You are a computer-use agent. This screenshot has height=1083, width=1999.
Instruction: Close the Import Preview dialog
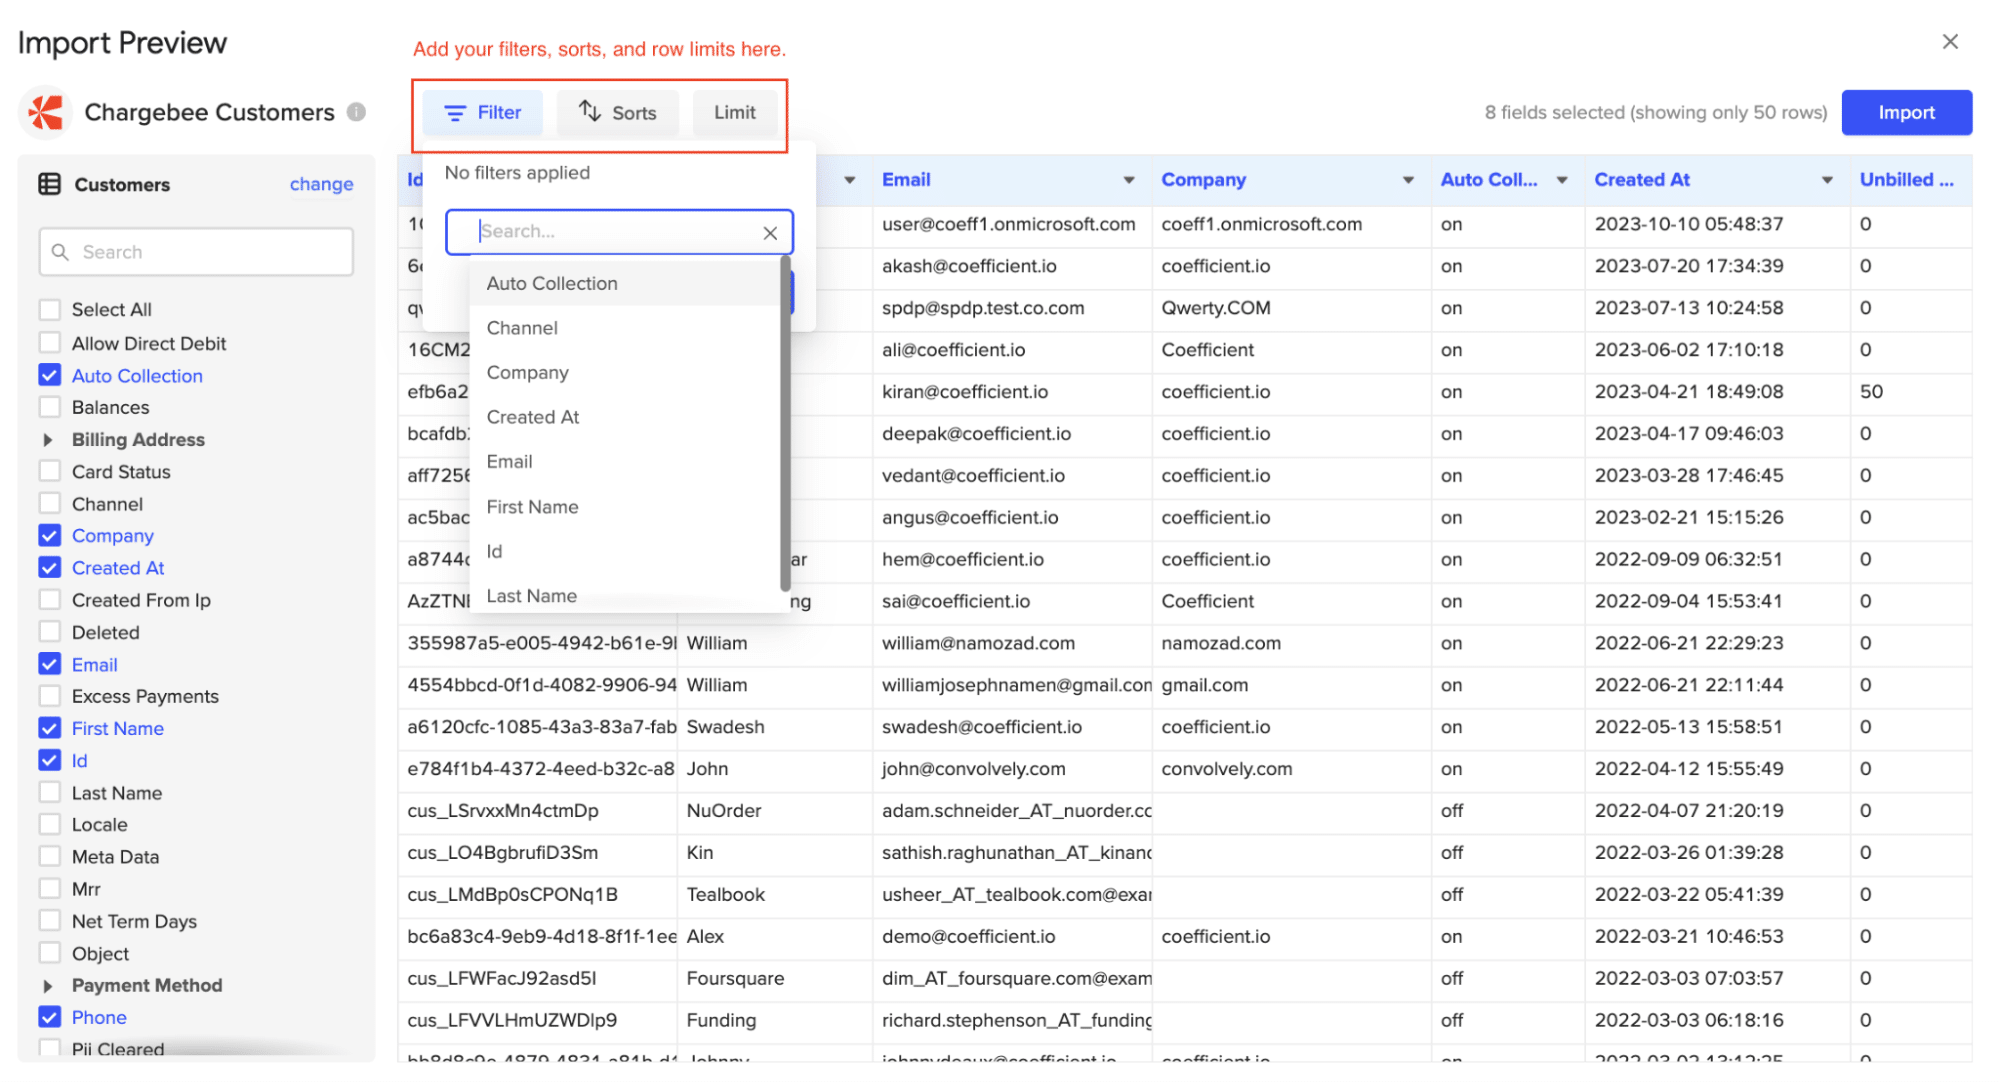[1949, 42]
